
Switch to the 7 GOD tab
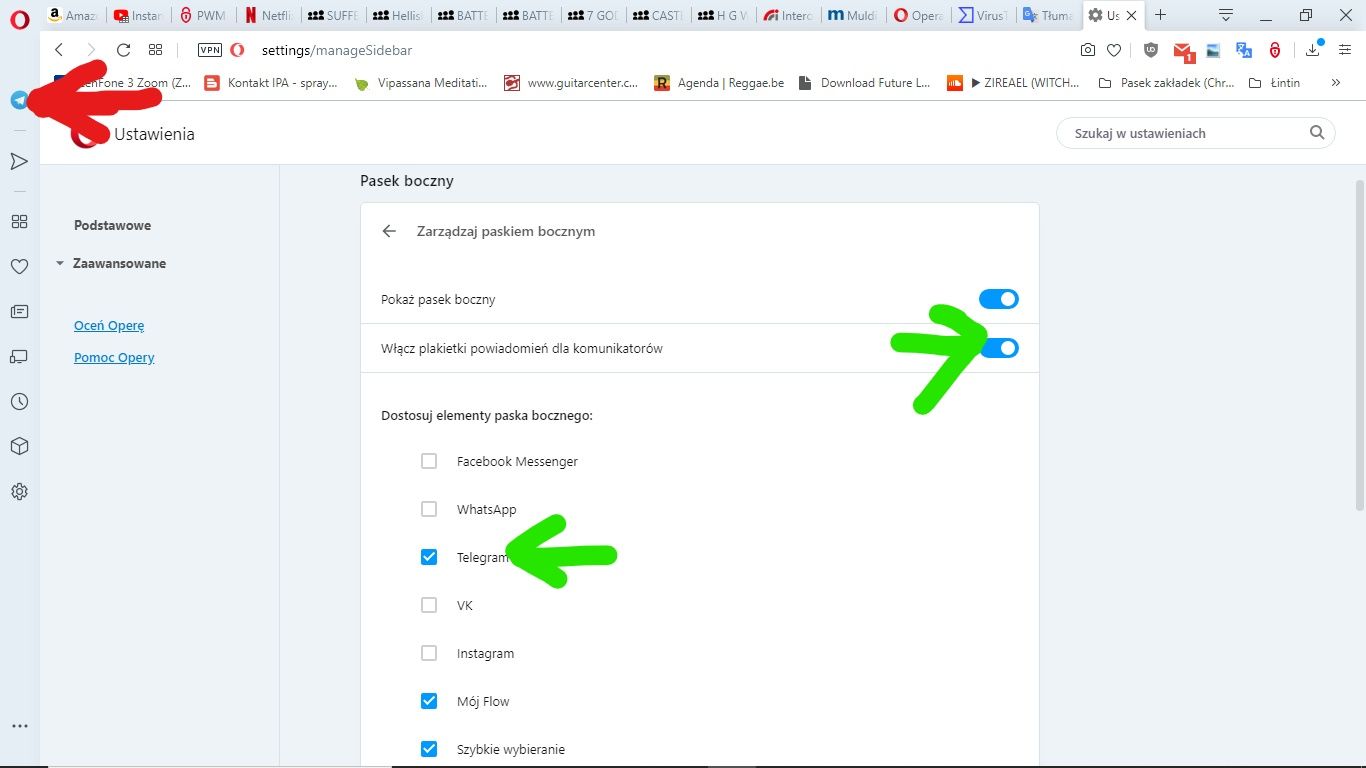coord(592,15)
